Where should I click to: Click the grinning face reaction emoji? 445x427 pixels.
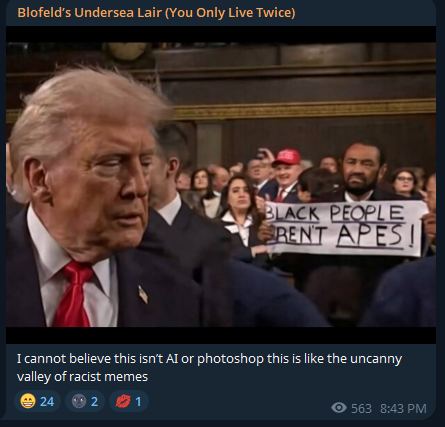[x=28, y=401]
